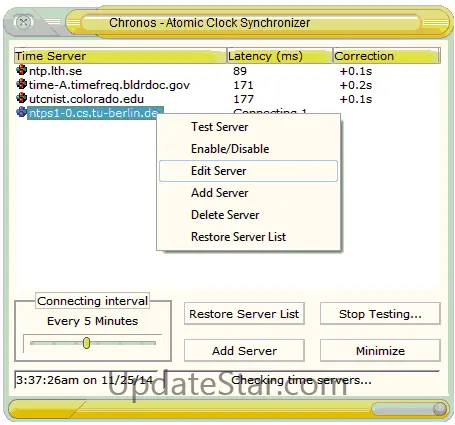Pick Add Server in the context menu
Viewport: 455px width, 425px height.
pos(248,193)
